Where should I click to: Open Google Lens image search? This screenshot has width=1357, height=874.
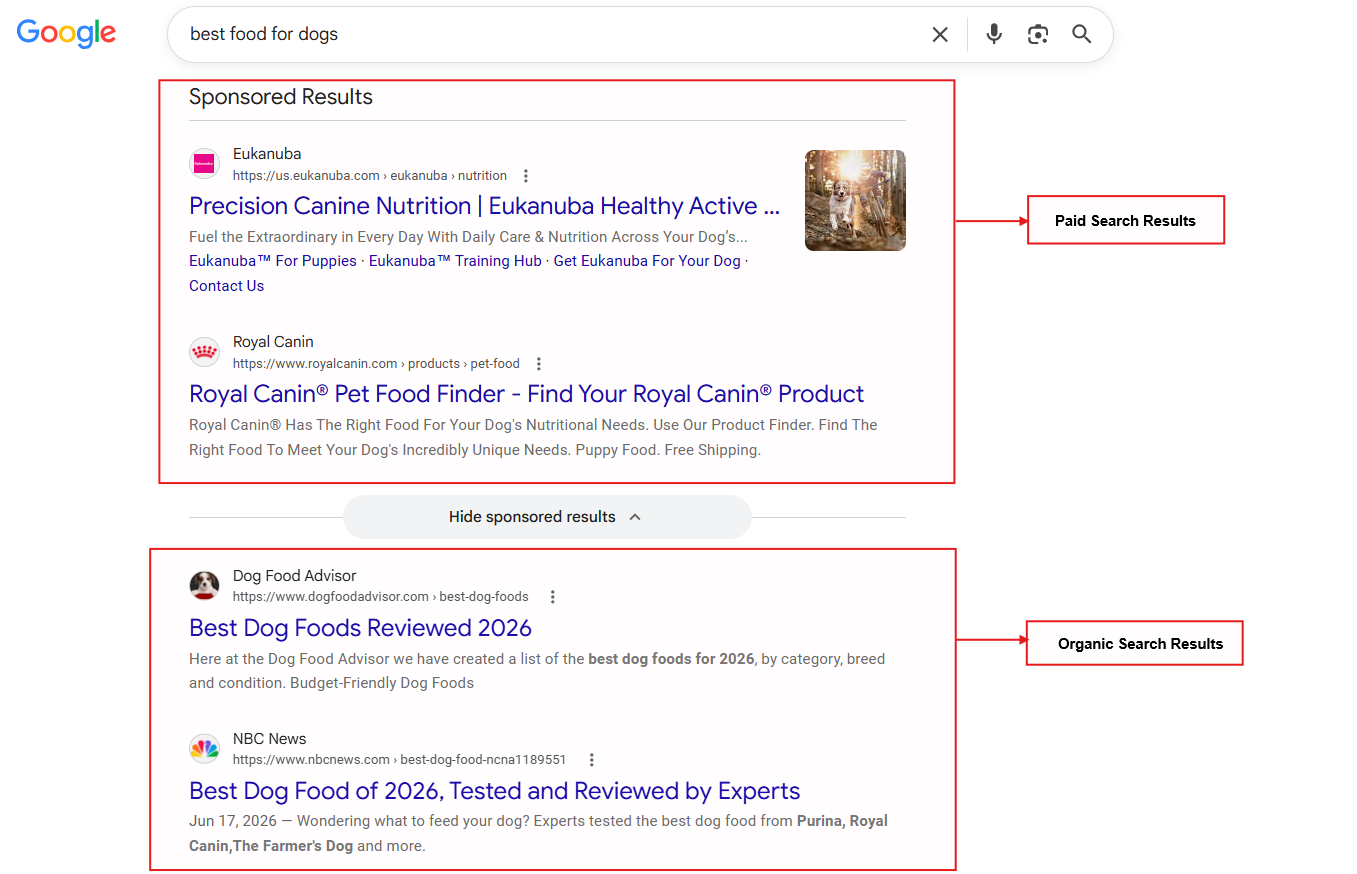1038,34
